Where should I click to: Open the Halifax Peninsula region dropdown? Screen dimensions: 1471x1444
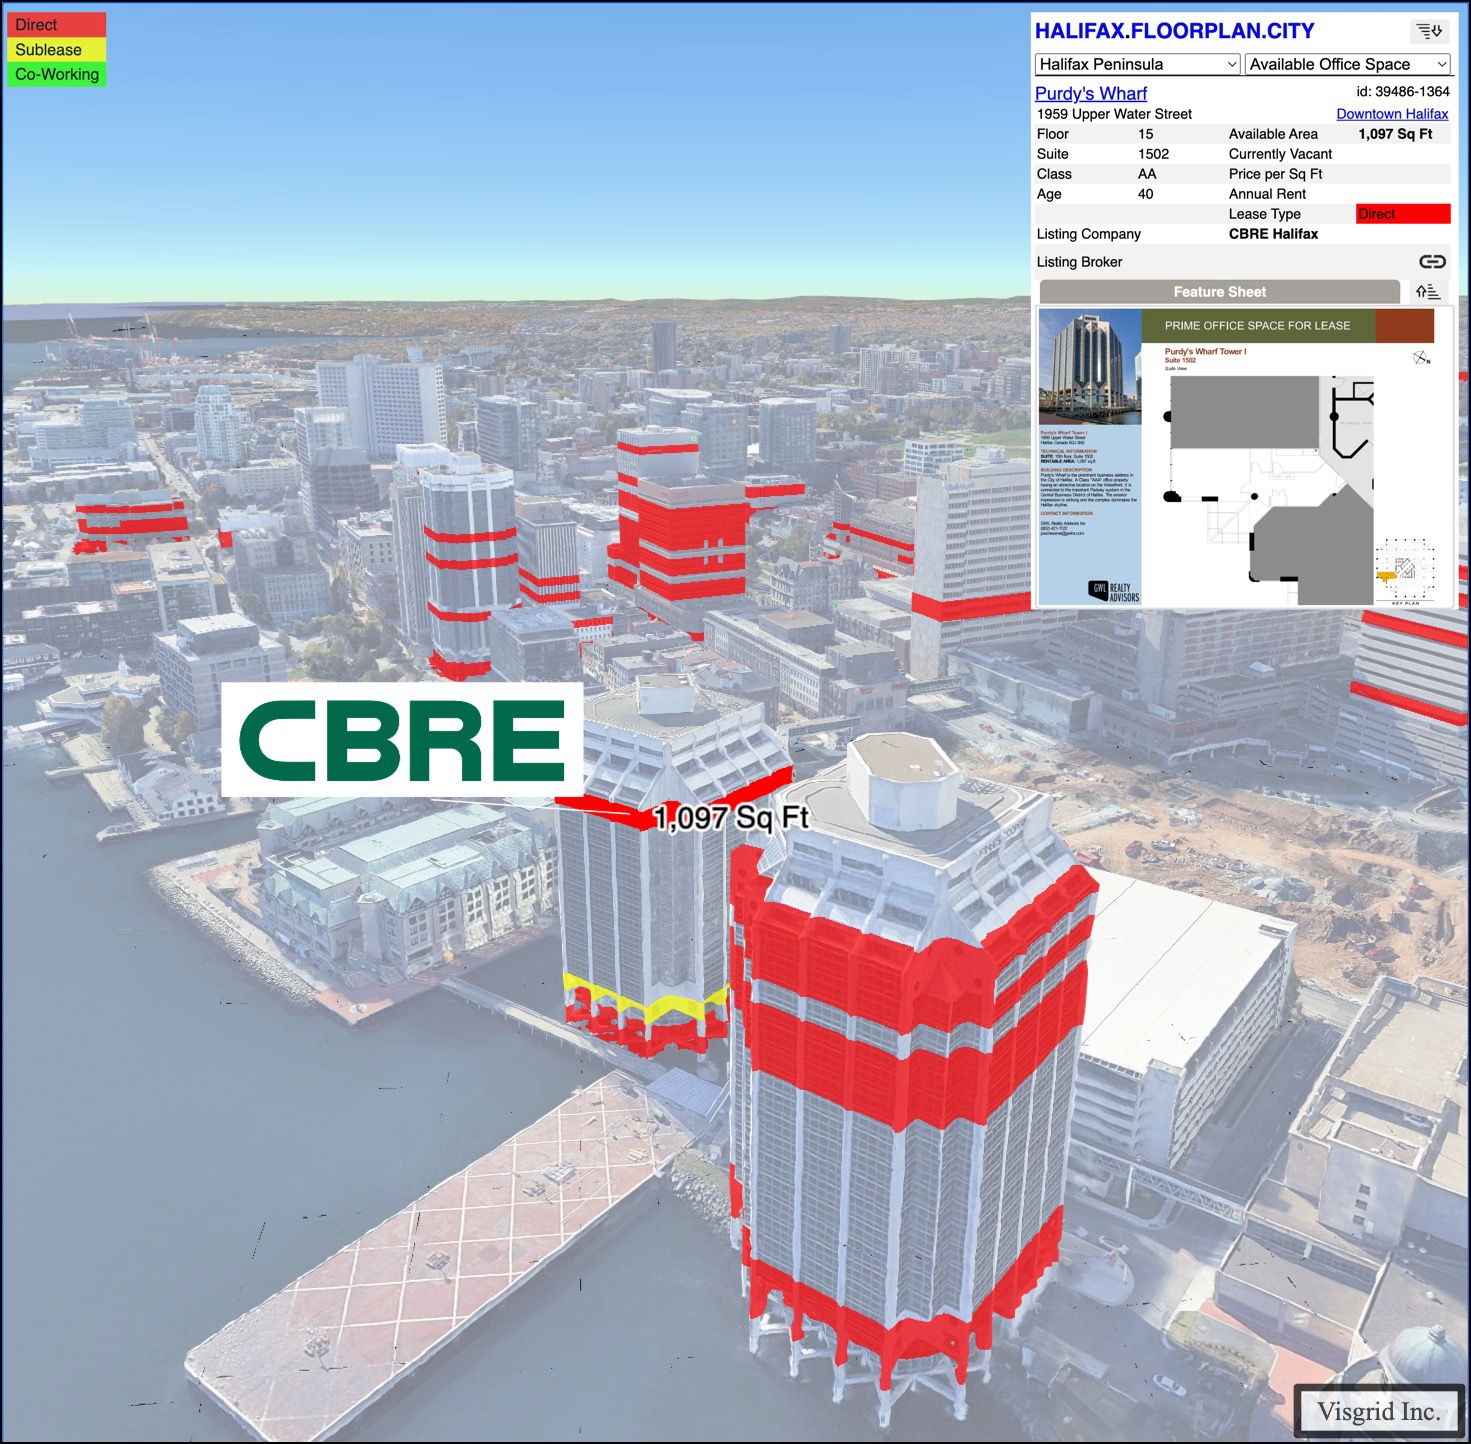(x=1137, y=64)
